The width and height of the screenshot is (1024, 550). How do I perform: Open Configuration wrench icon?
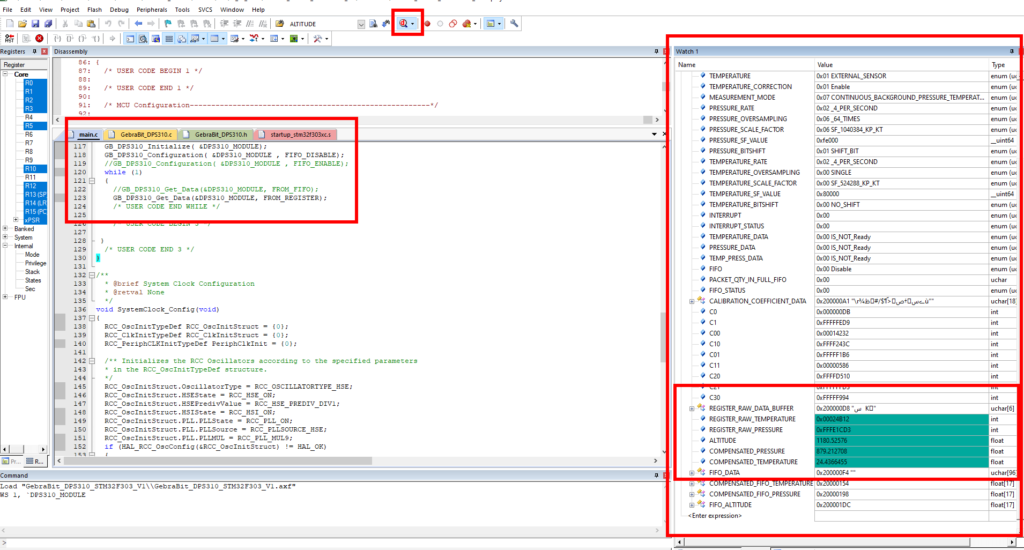click(x=514, y=24)
